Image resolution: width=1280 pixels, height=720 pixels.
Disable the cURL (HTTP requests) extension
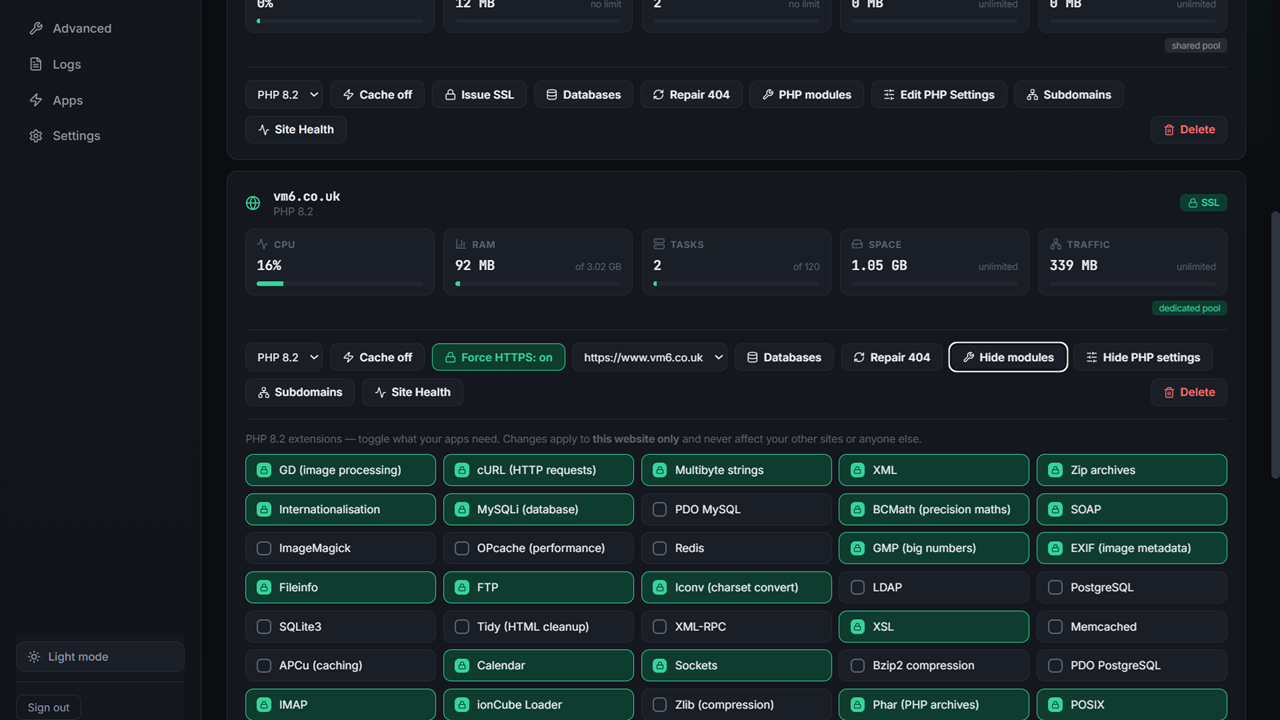click(x=538, y=470)
